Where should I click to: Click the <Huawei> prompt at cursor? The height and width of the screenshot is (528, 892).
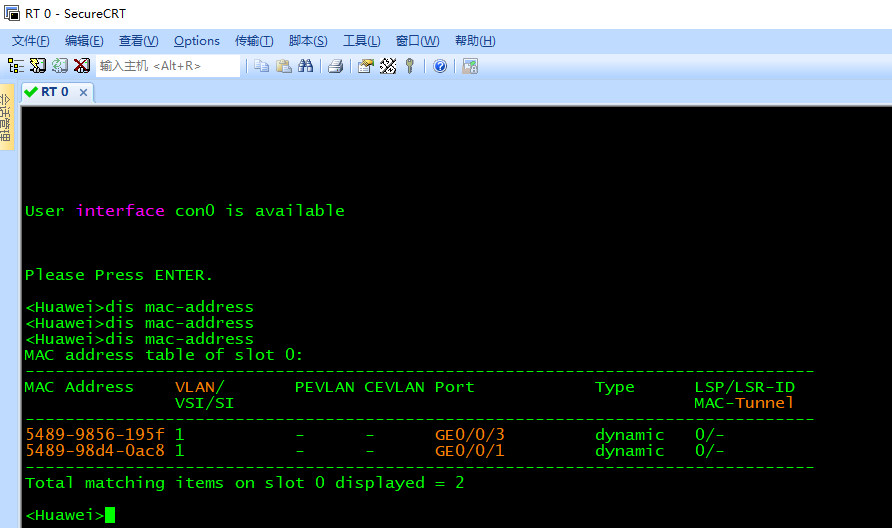point(65,515)
